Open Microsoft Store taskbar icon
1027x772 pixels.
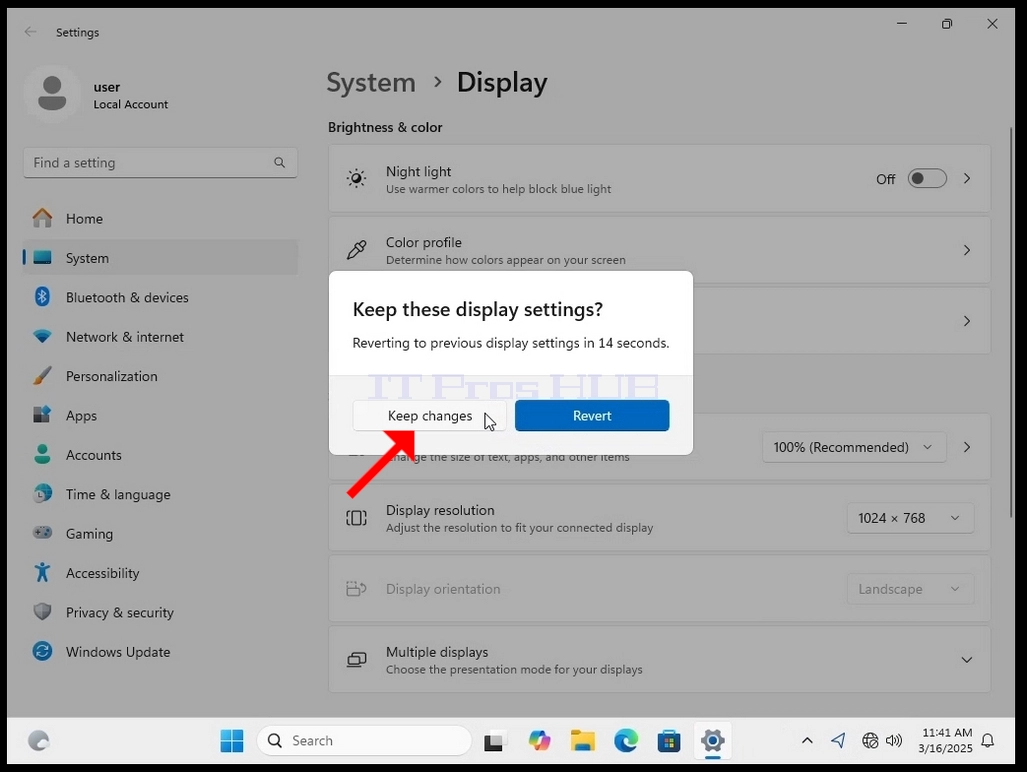point(669,741)
